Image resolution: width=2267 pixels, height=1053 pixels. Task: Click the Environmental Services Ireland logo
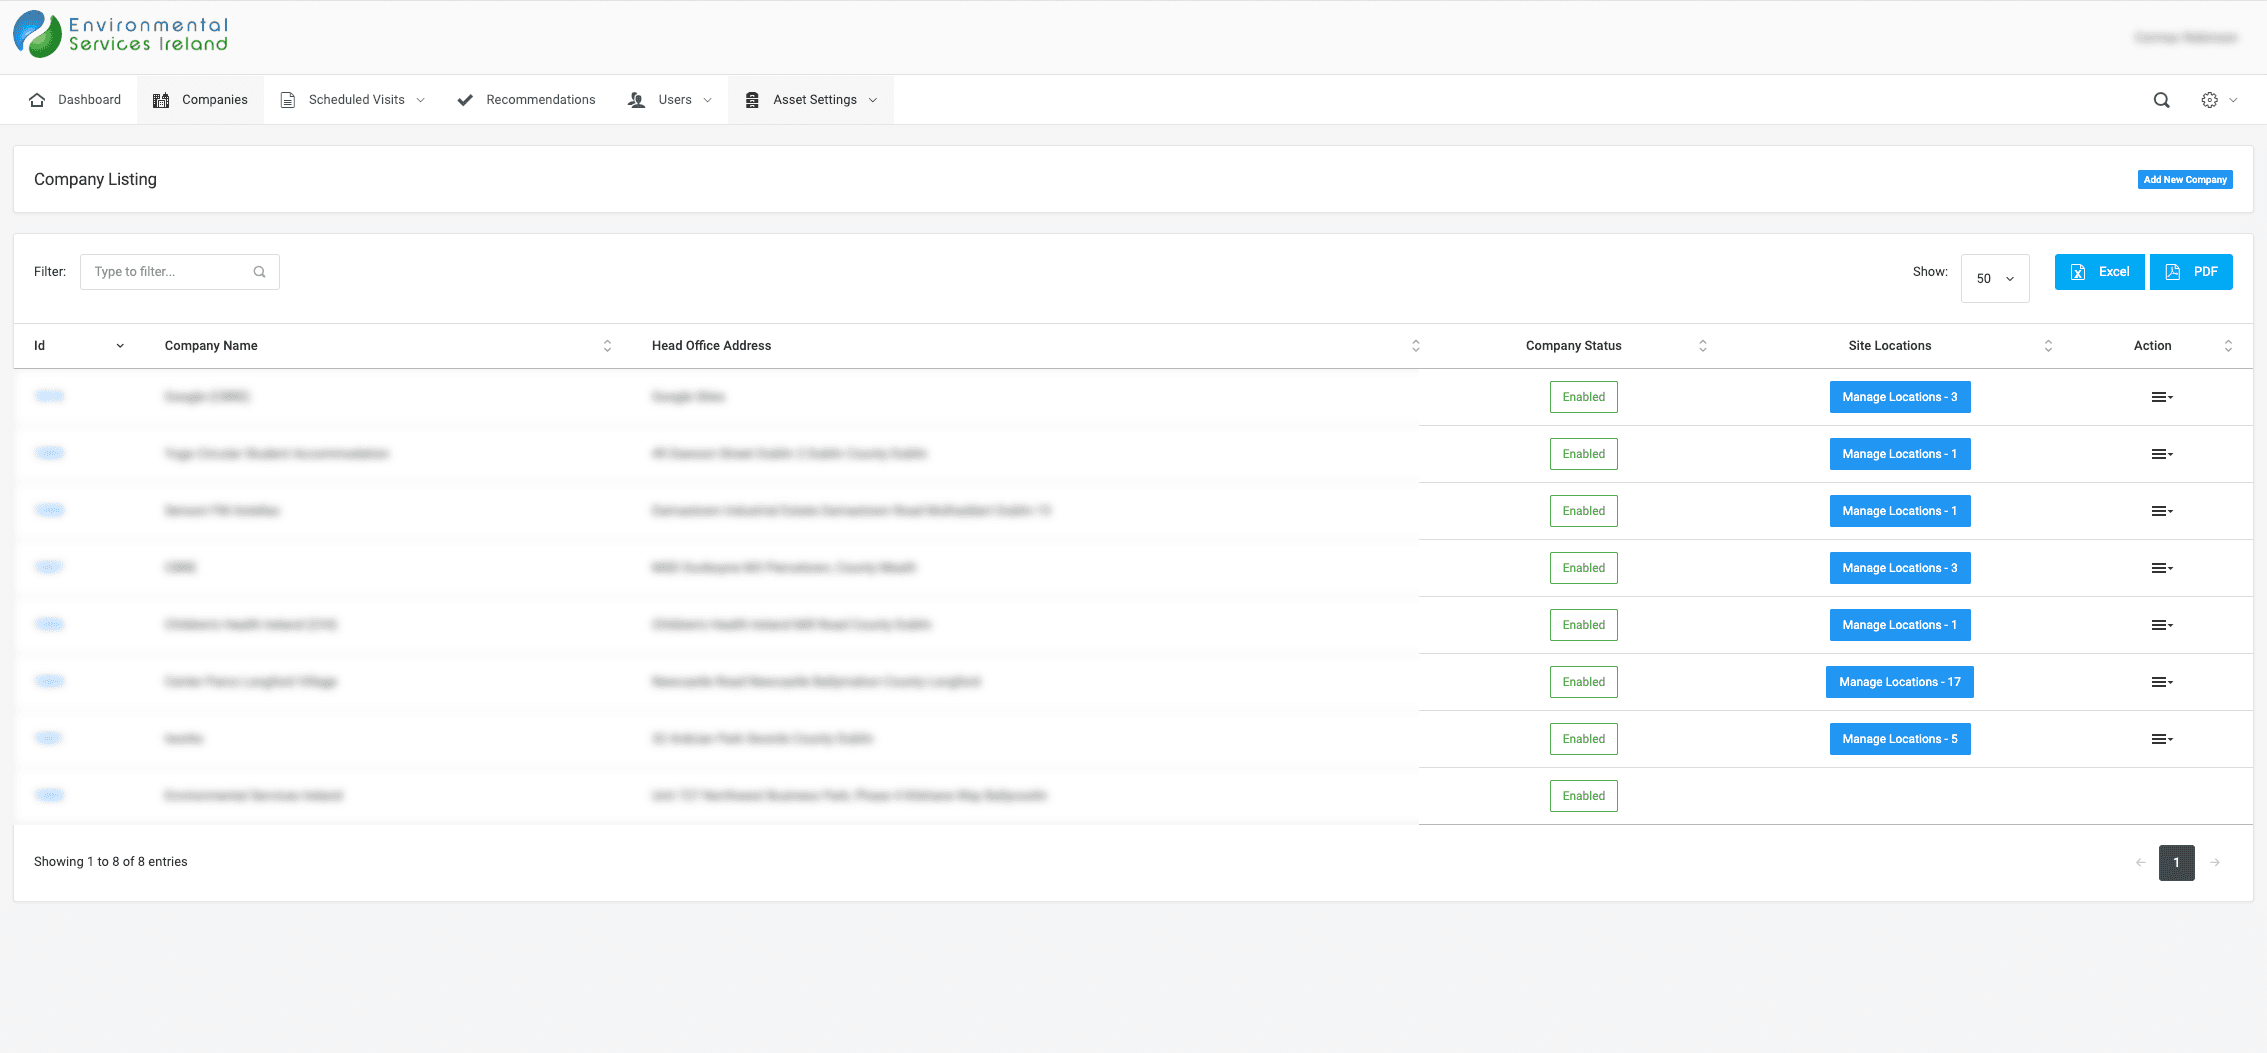(121, 35)
